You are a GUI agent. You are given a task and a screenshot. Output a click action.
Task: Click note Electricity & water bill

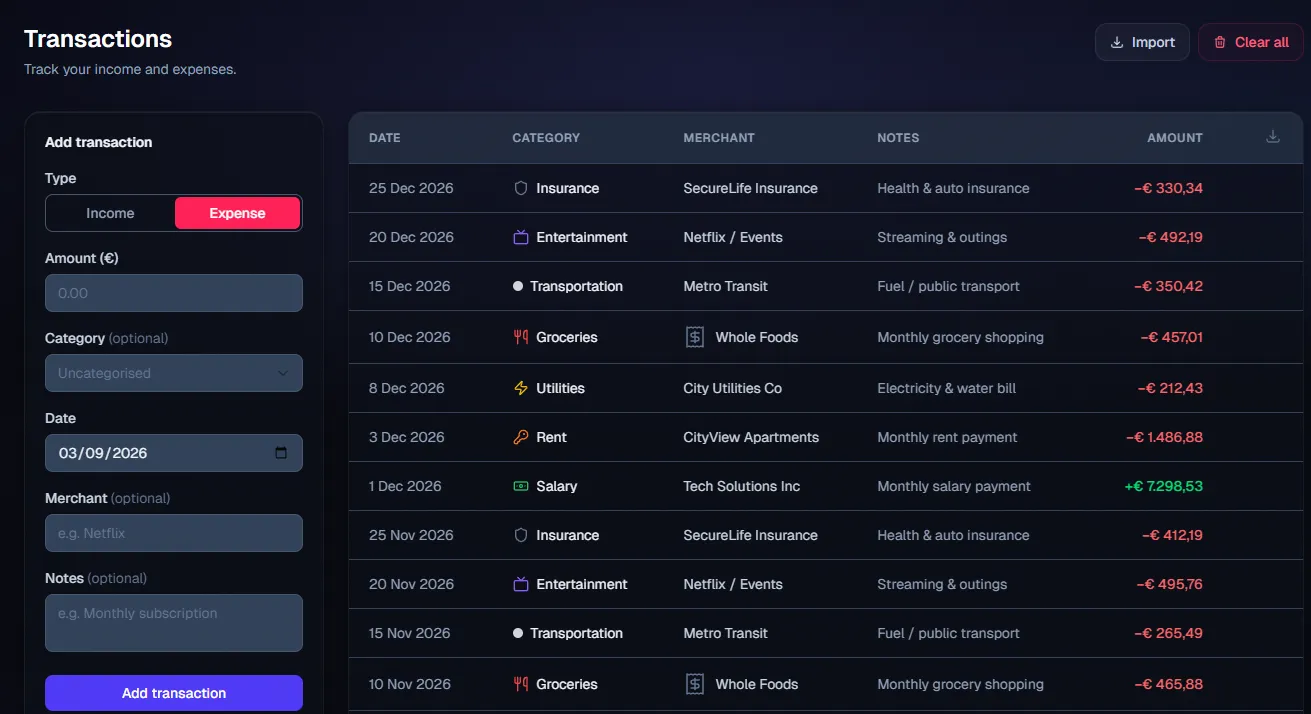click(947, 388)
